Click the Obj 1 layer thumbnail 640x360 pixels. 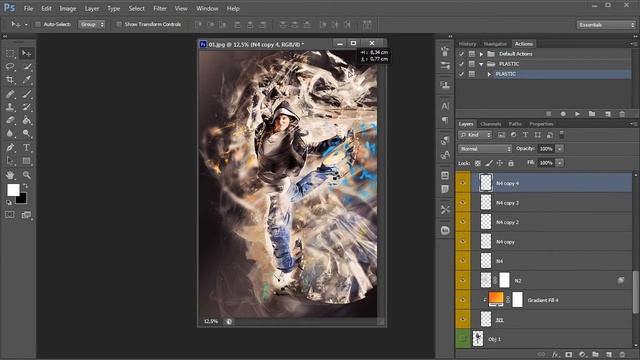(x=478, y=339)
